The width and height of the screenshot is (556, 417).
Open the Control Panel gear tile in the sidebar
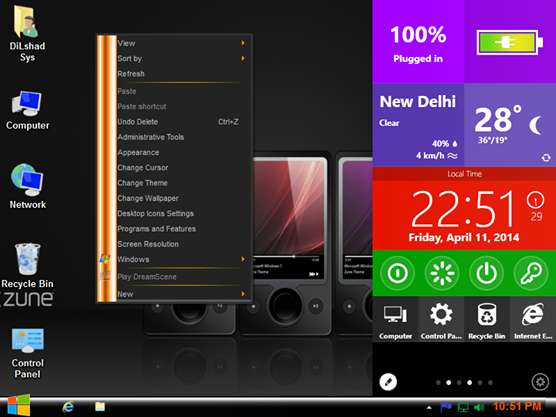coord(441,319)
